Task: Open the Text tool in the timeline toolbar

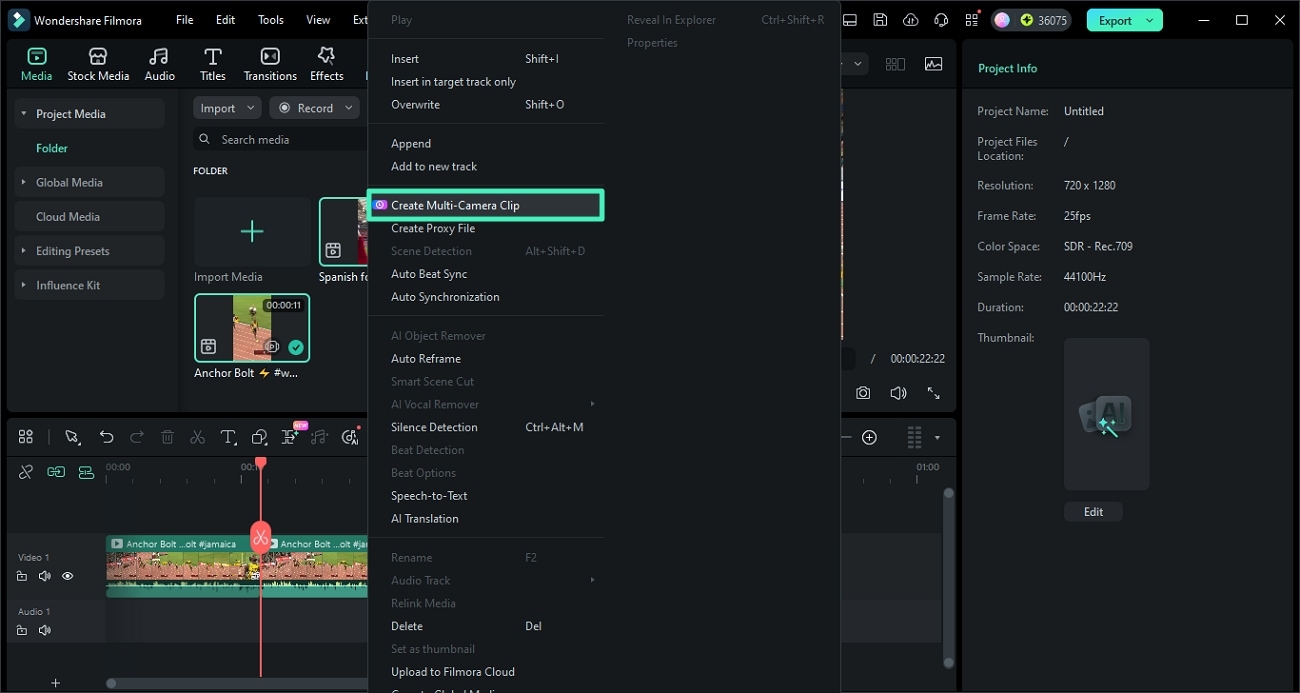Action: click(x=228, y=437)
